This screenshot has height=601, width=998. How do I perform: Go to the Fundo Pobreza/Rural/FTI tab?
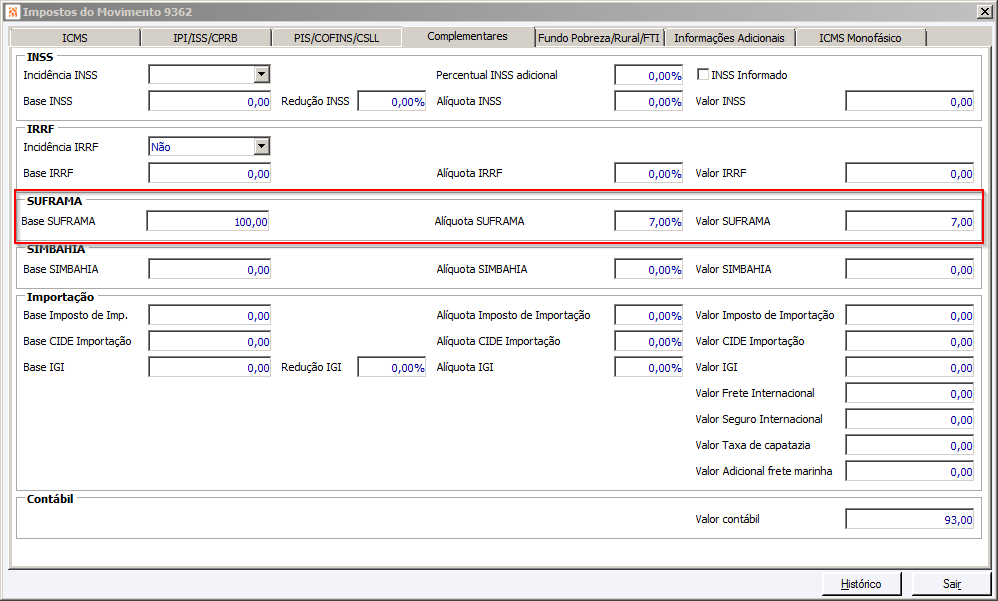(599, 38)
